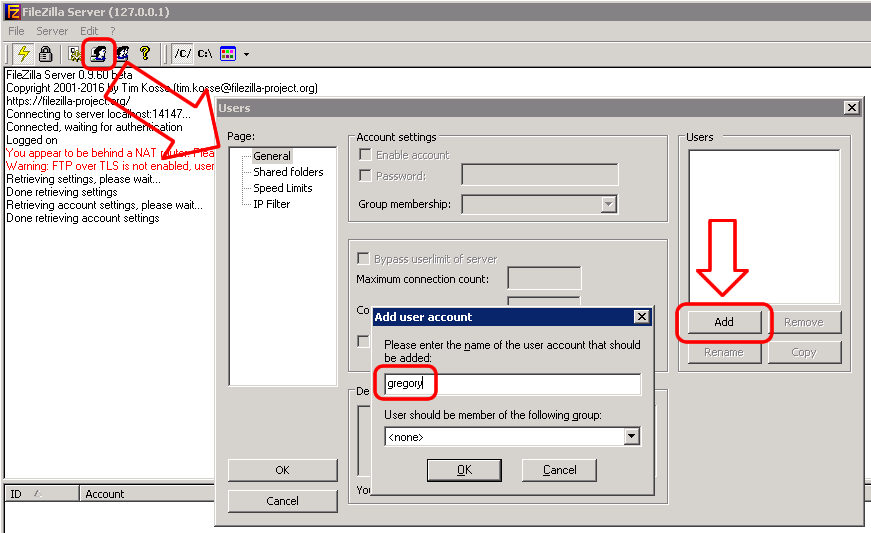Open the Users dialog toolbar icon

point(98,53)
